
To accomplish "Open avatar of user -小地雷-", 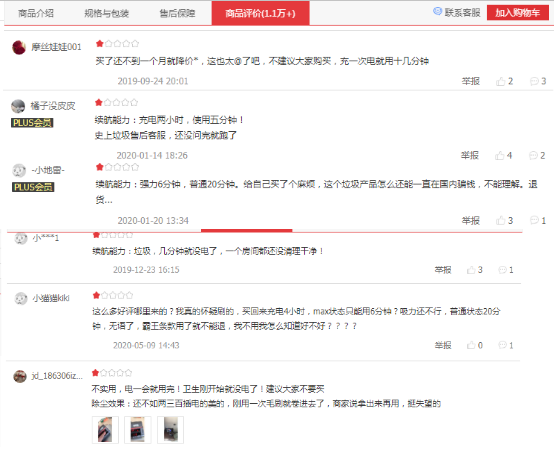I will point(19,171).
